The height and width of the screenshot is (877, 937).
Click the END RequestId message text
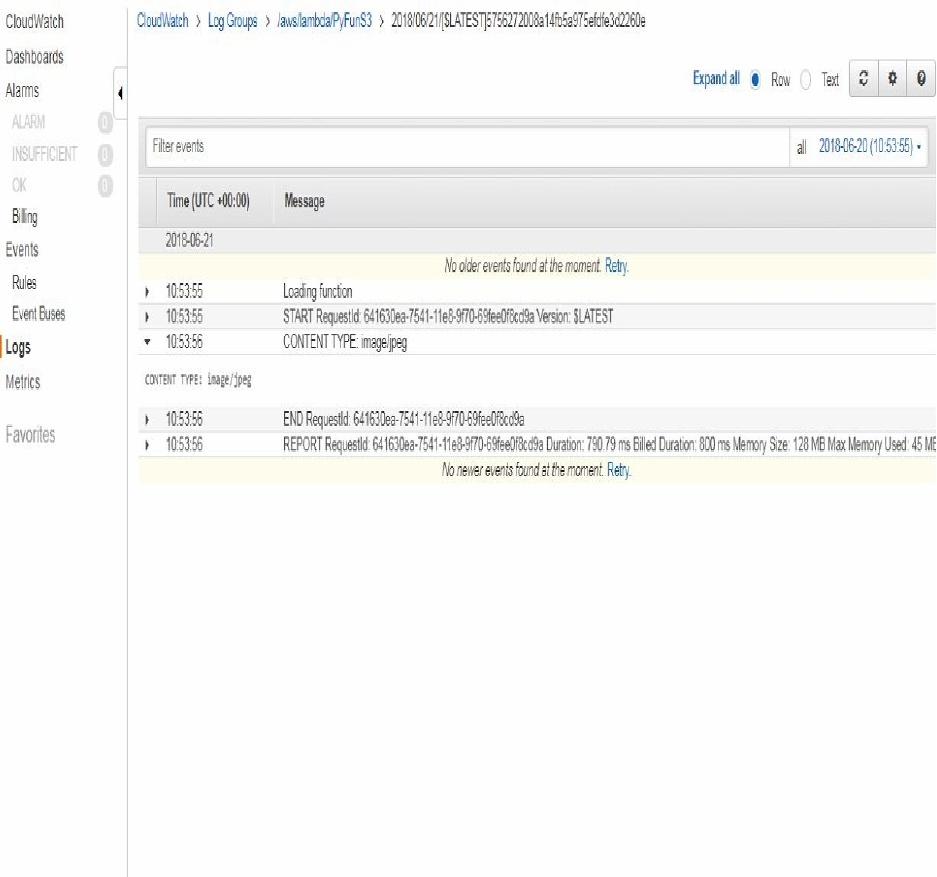[403, 419]
